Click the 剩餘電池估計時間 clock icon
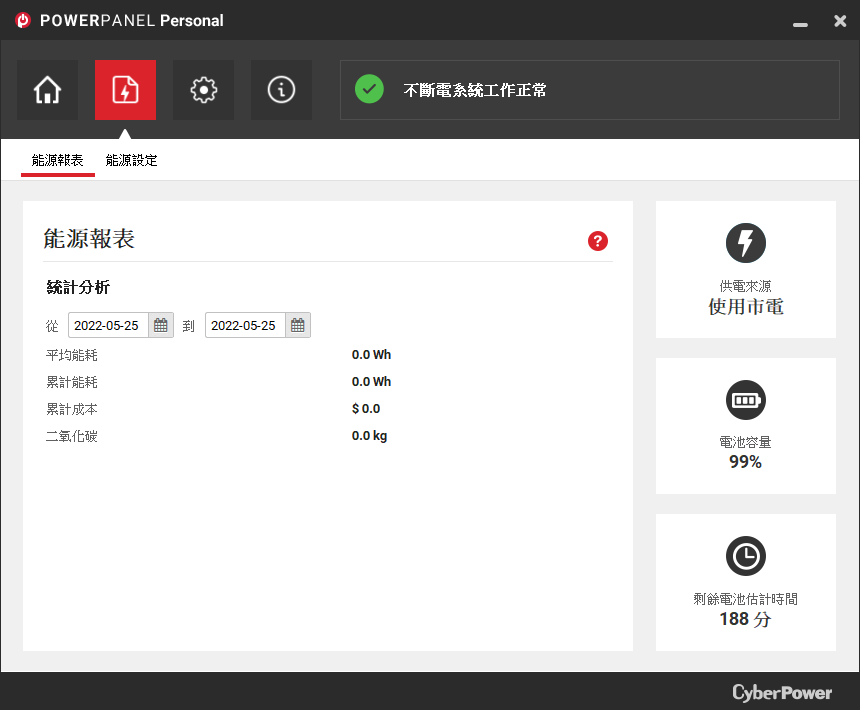This screenshot has width=860, height=710. (x=745, y=556)
